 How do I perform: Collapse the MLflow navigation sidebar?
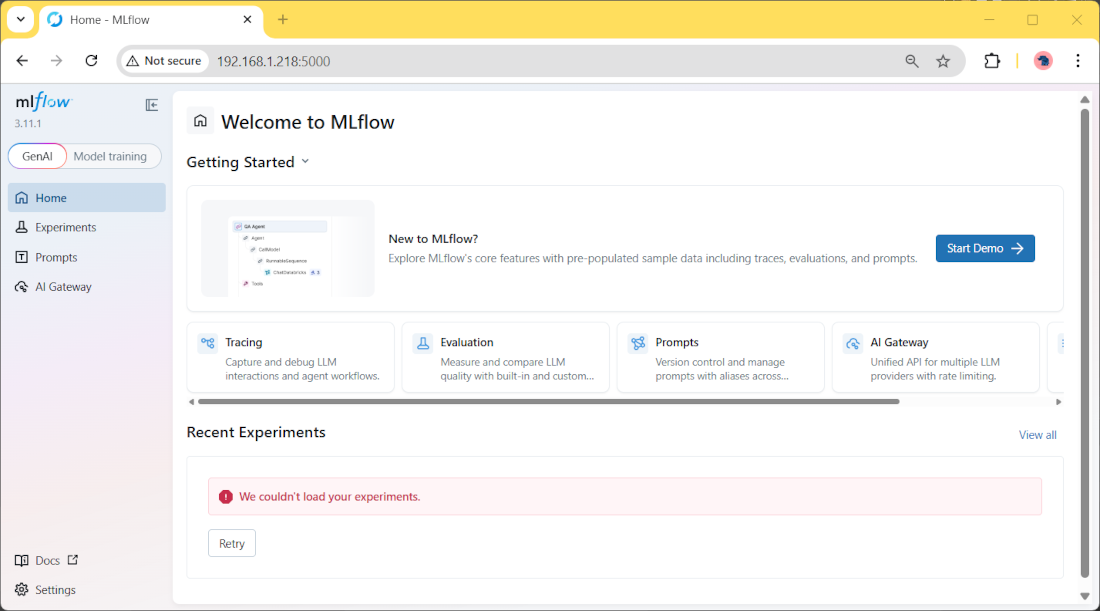(x=151, y=104)
